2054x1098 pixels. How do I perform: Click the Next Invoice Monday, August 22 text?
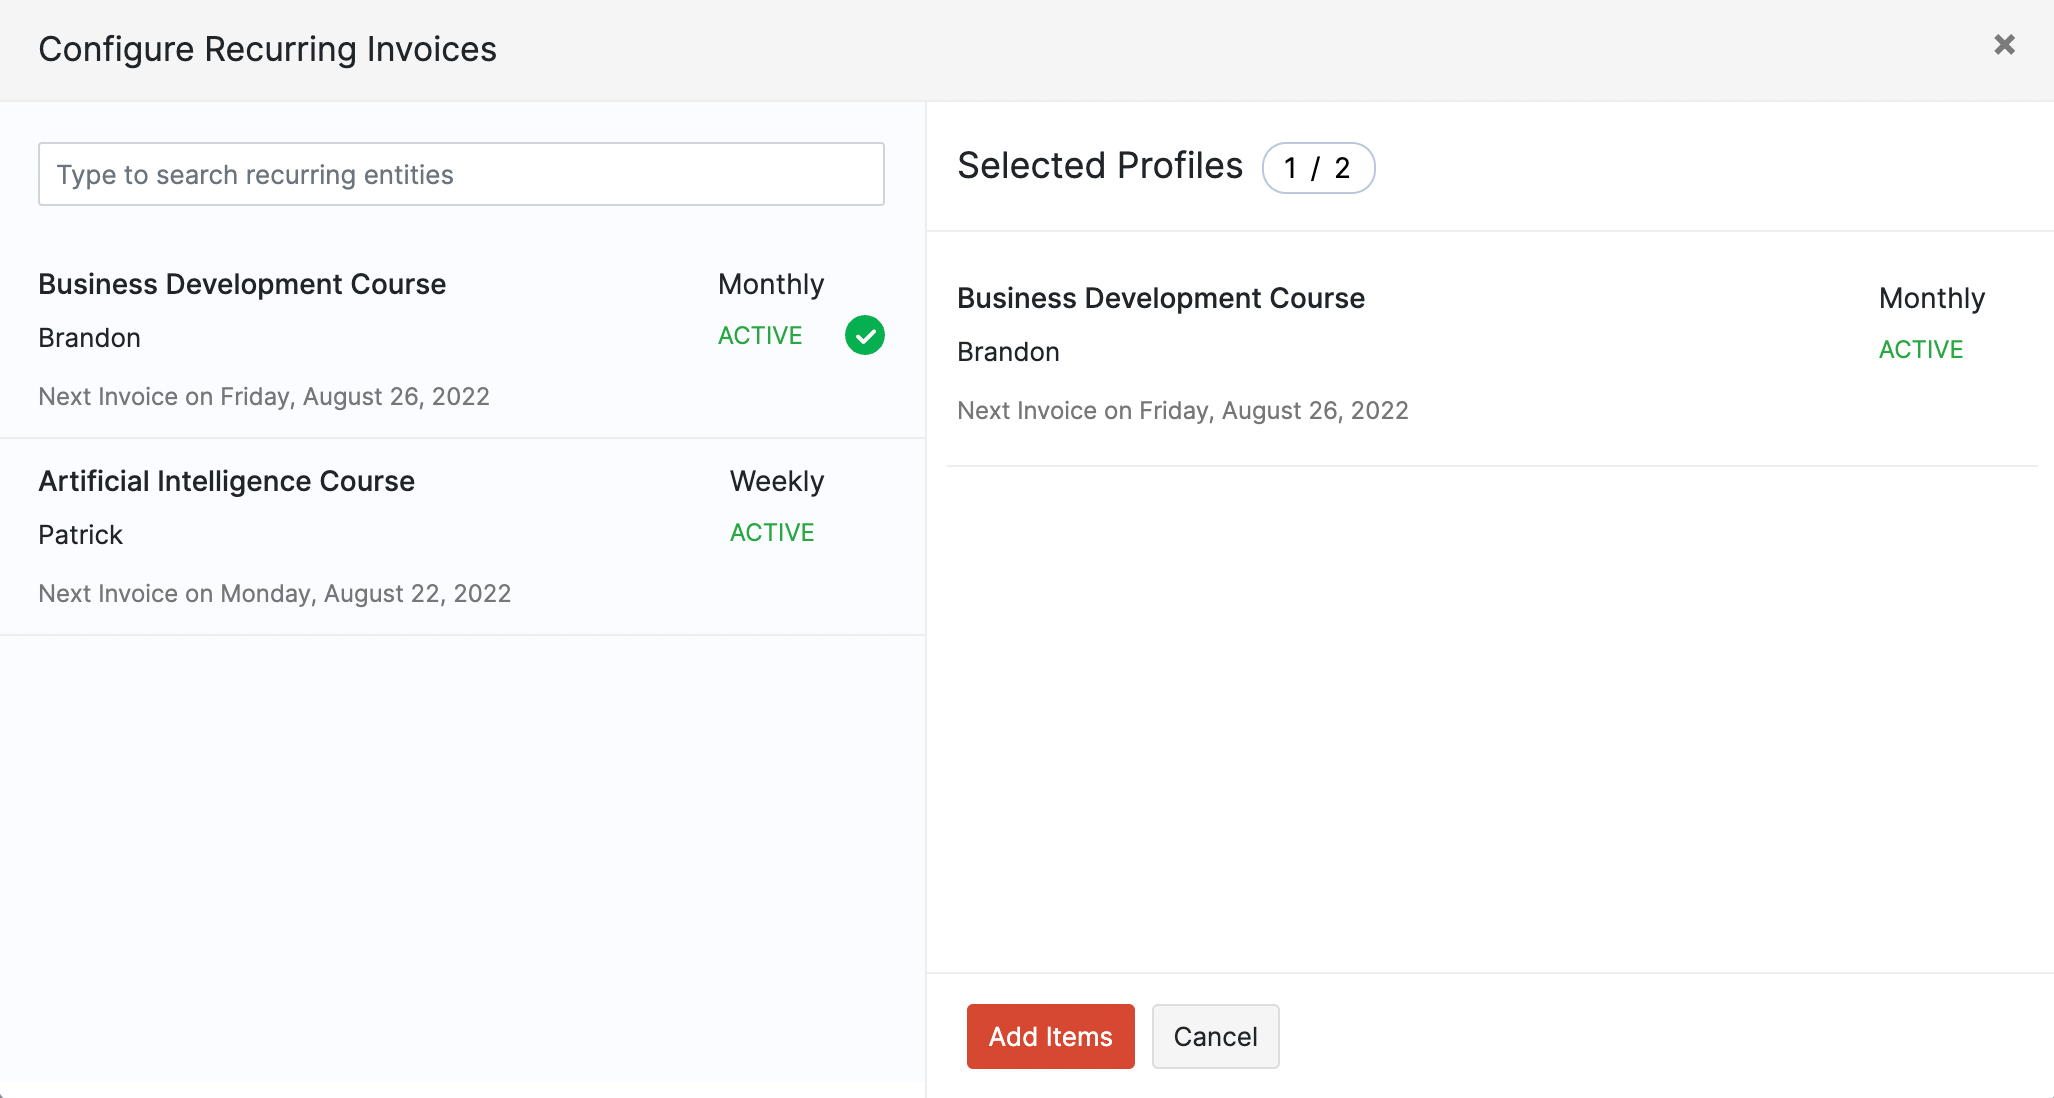pos(274,594)
